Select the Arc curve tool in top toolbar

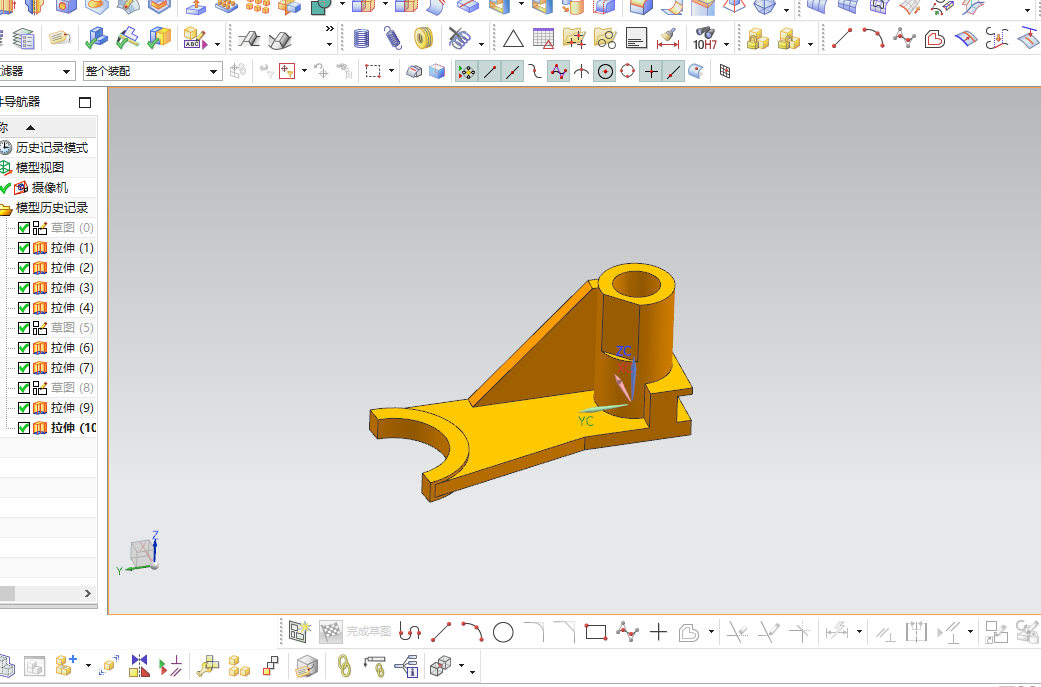point(873,38)
